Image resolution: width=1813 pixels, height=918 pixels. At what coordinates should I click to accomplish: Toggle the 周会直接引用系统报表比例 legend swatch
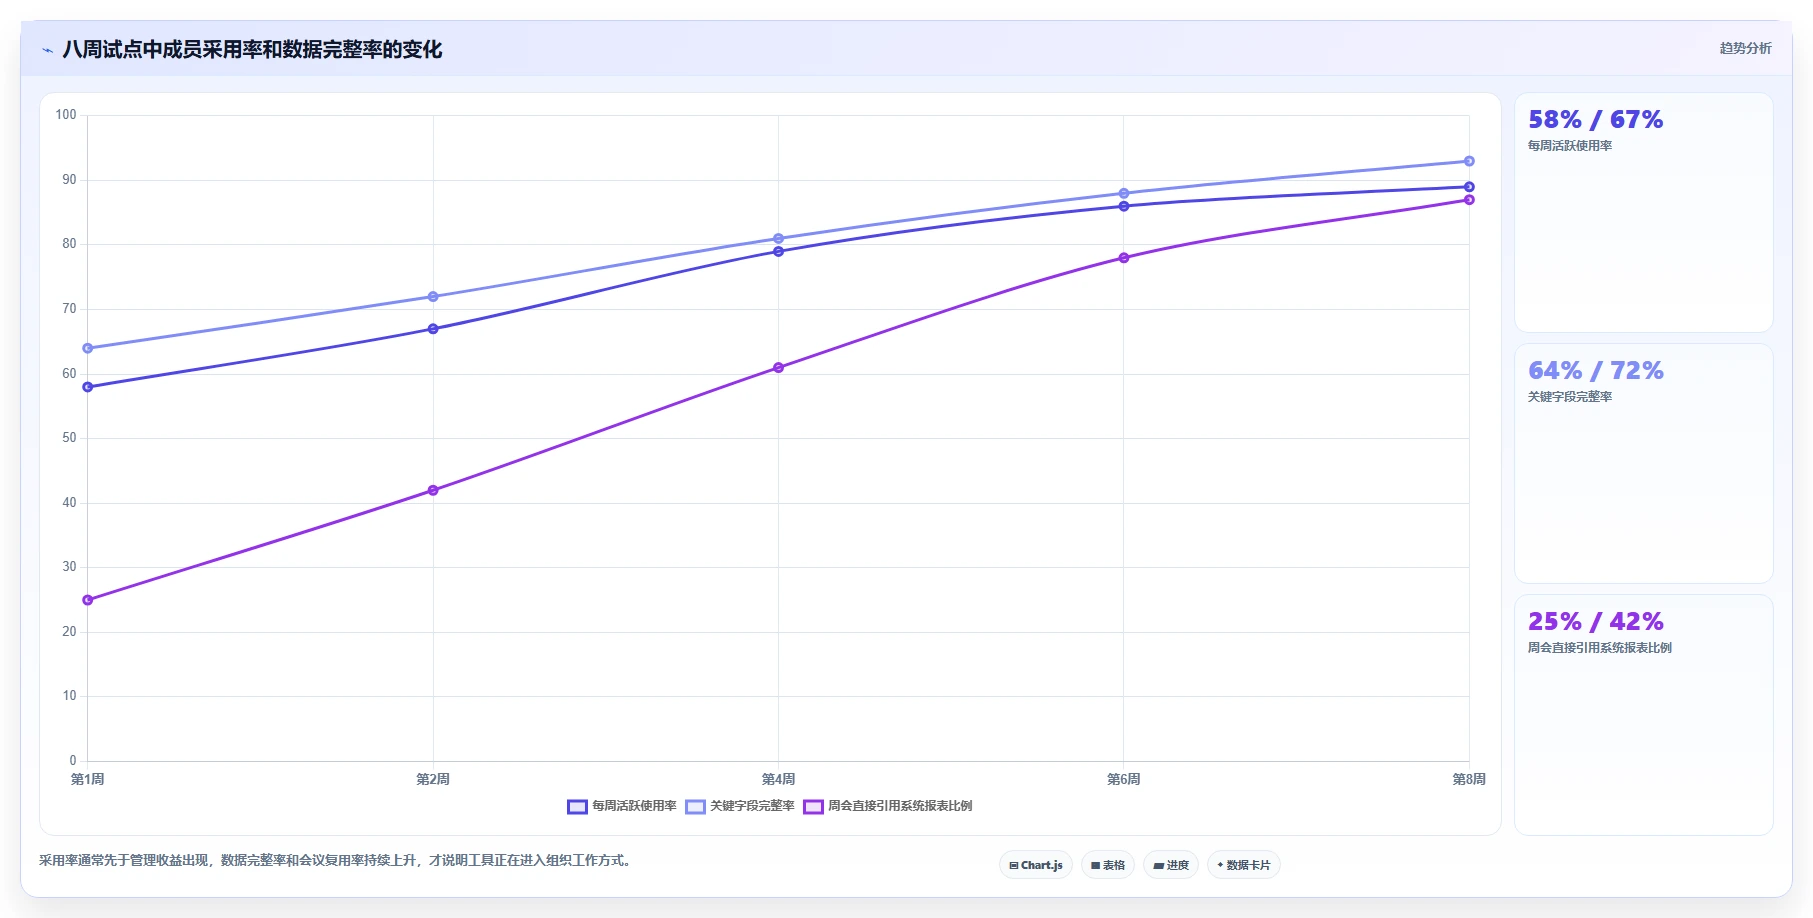(x=813, y=807)
